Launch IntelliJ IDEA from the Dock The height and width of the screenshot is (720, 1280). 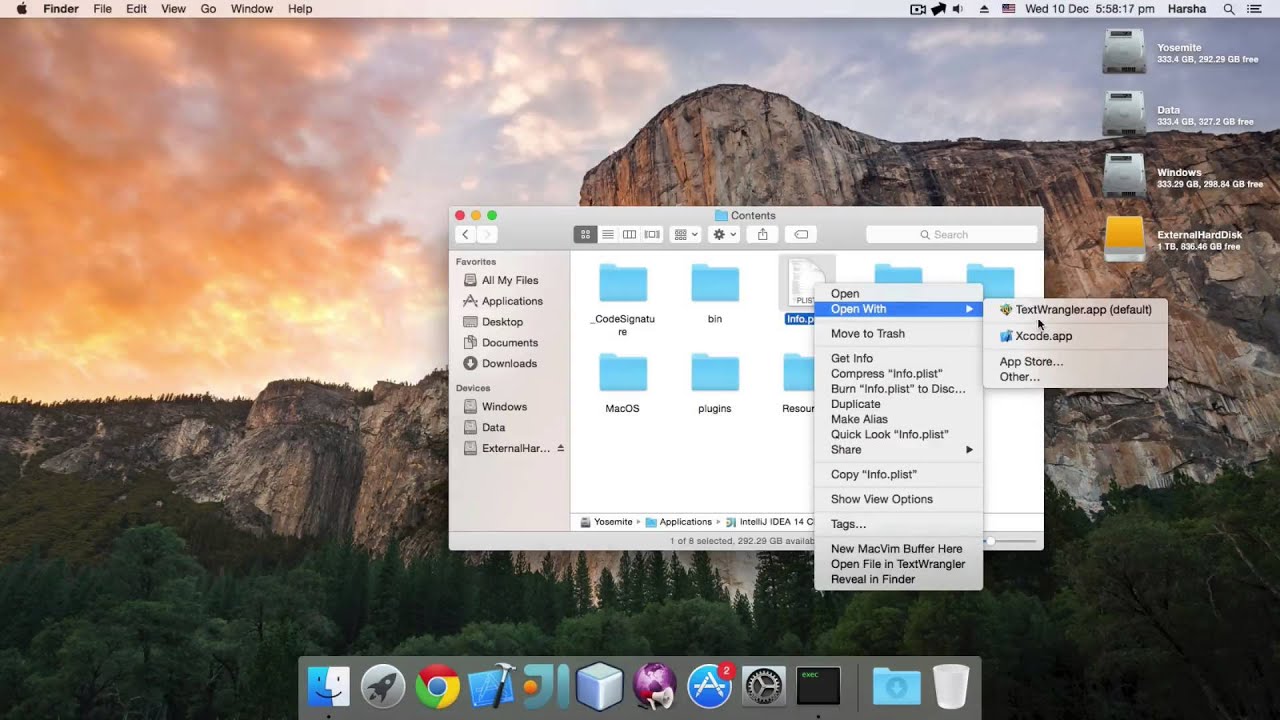(x=545, y=687)
